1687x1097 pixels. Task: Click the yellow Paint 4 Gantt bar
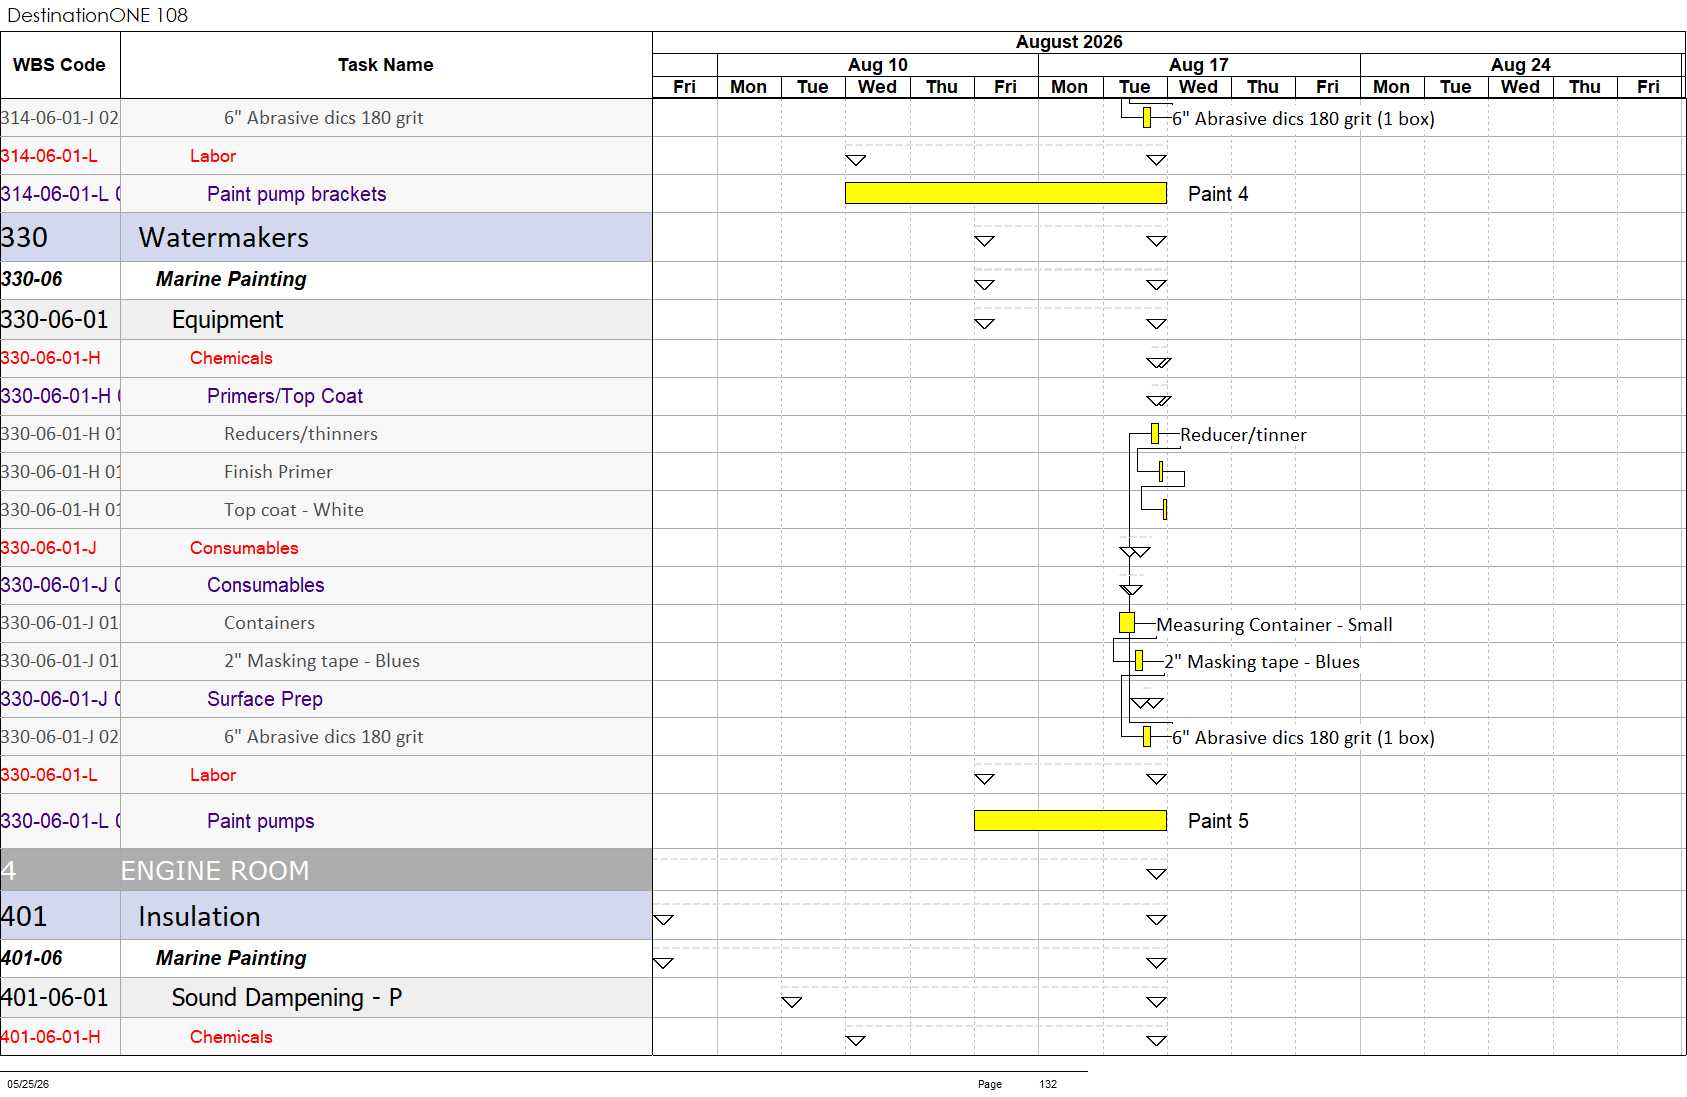click(x=1005, y=193)
